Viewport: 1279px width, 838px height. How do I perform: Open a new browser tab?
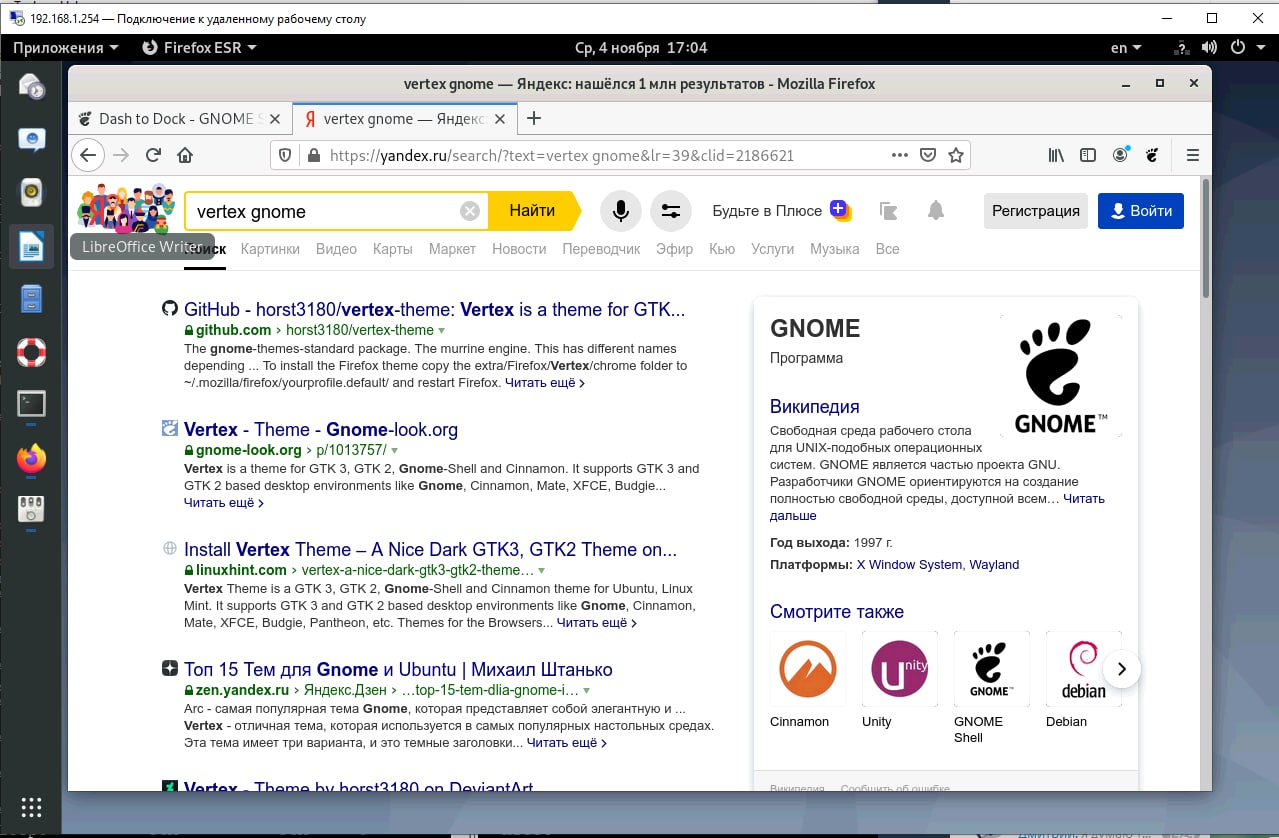534,118
